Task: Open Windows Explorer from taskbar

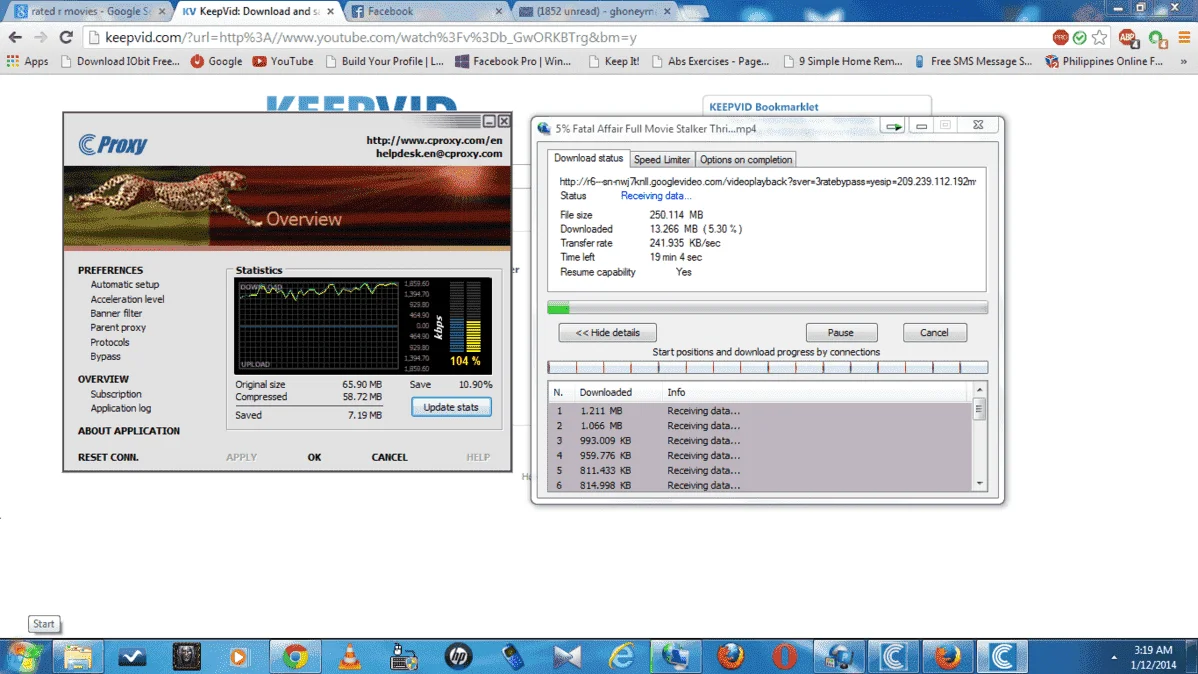Action: click(x=77, y=656)
